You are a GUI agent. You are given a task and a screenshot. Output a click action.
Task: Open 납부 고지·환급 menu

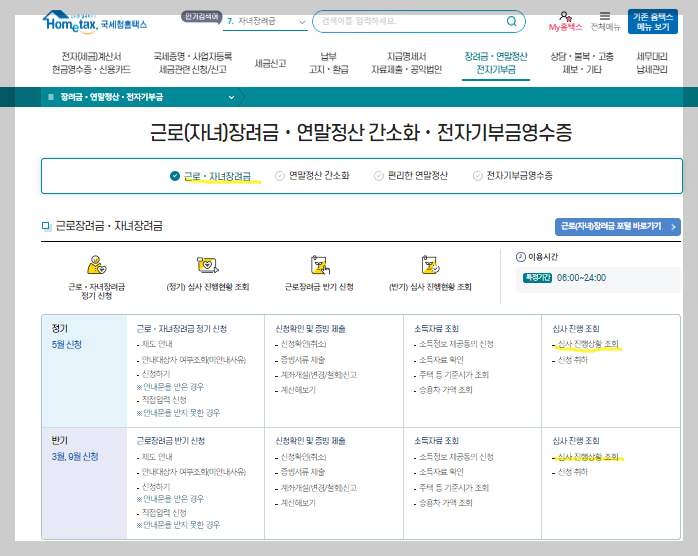pos(329,63)
